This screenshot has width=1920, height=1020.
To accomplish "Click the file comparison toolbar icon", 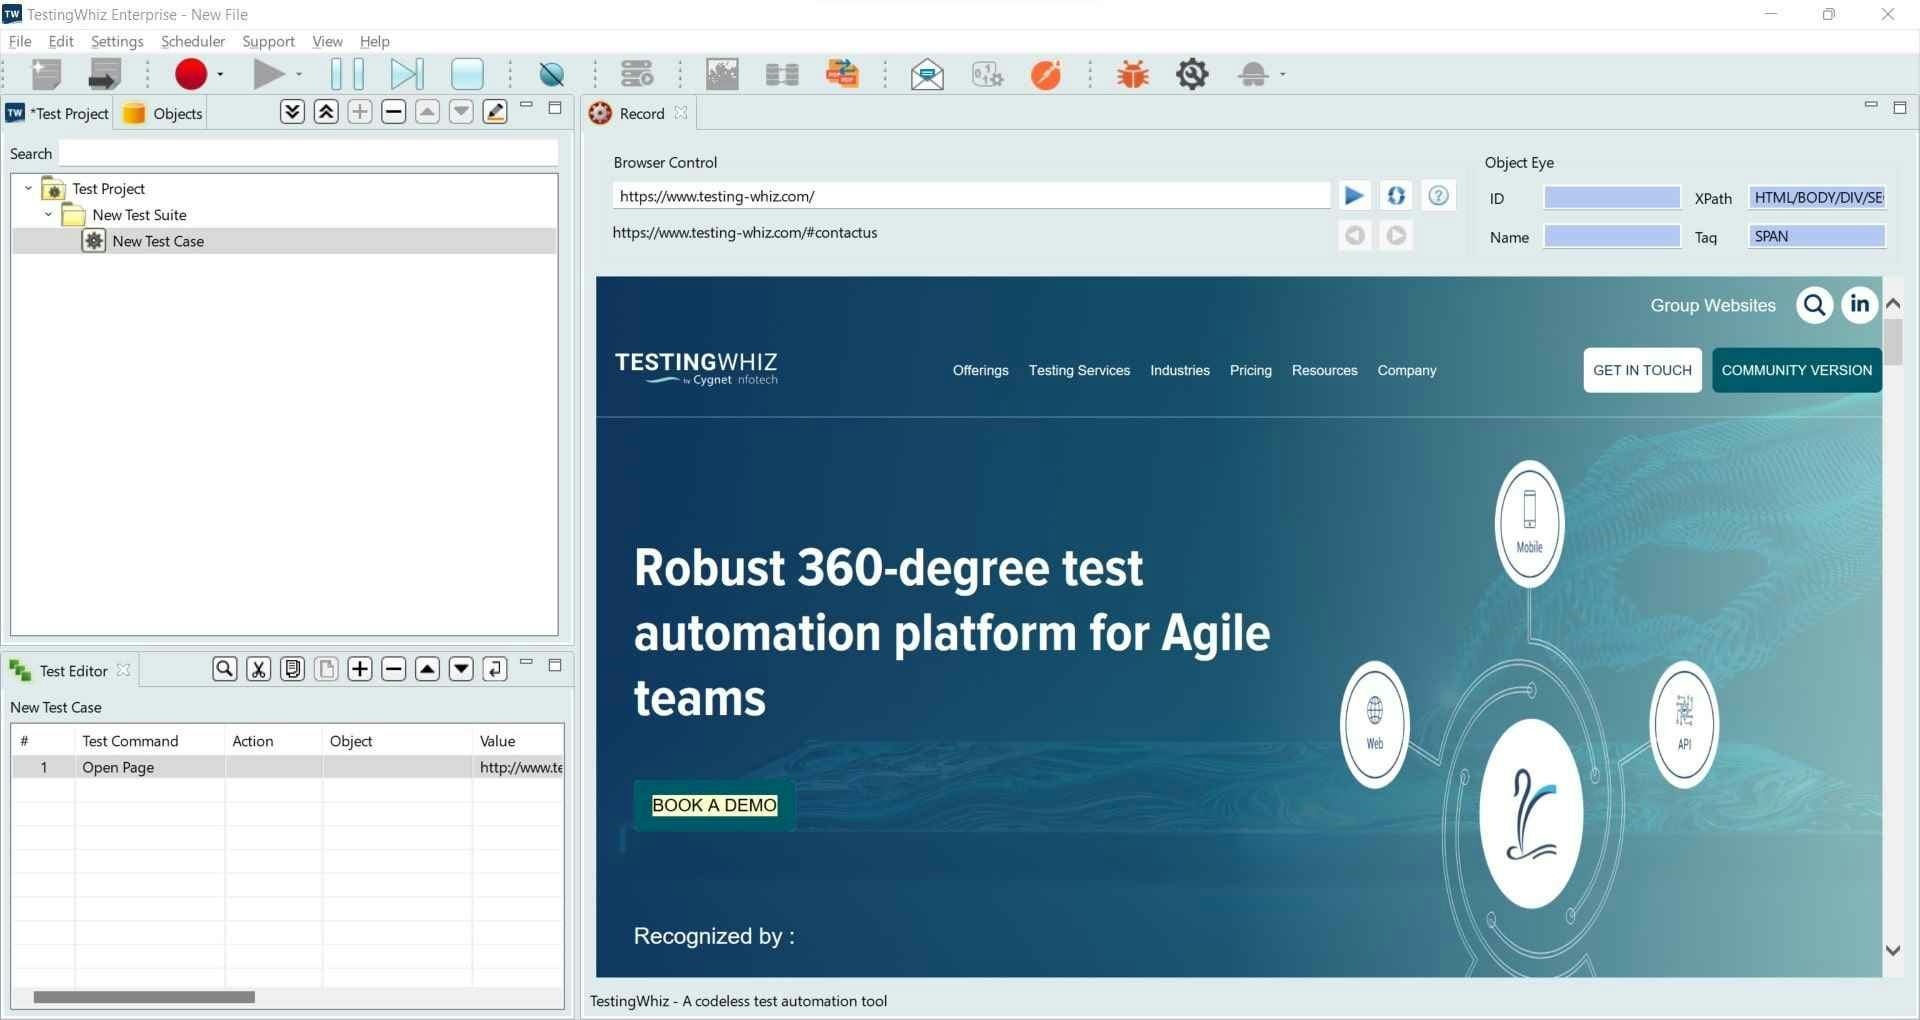I will (x=782, y=74).
